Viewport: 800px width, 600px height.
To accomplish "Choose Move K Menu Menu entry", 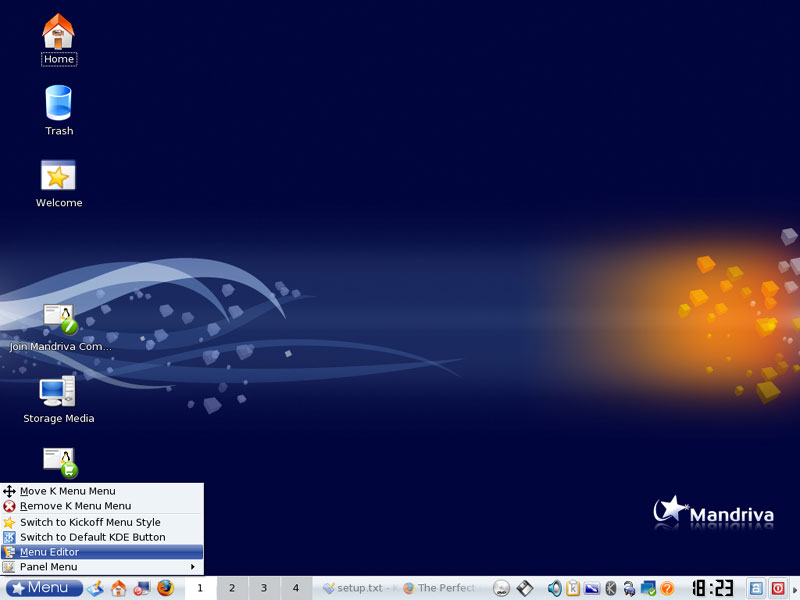I will point(102,491).
